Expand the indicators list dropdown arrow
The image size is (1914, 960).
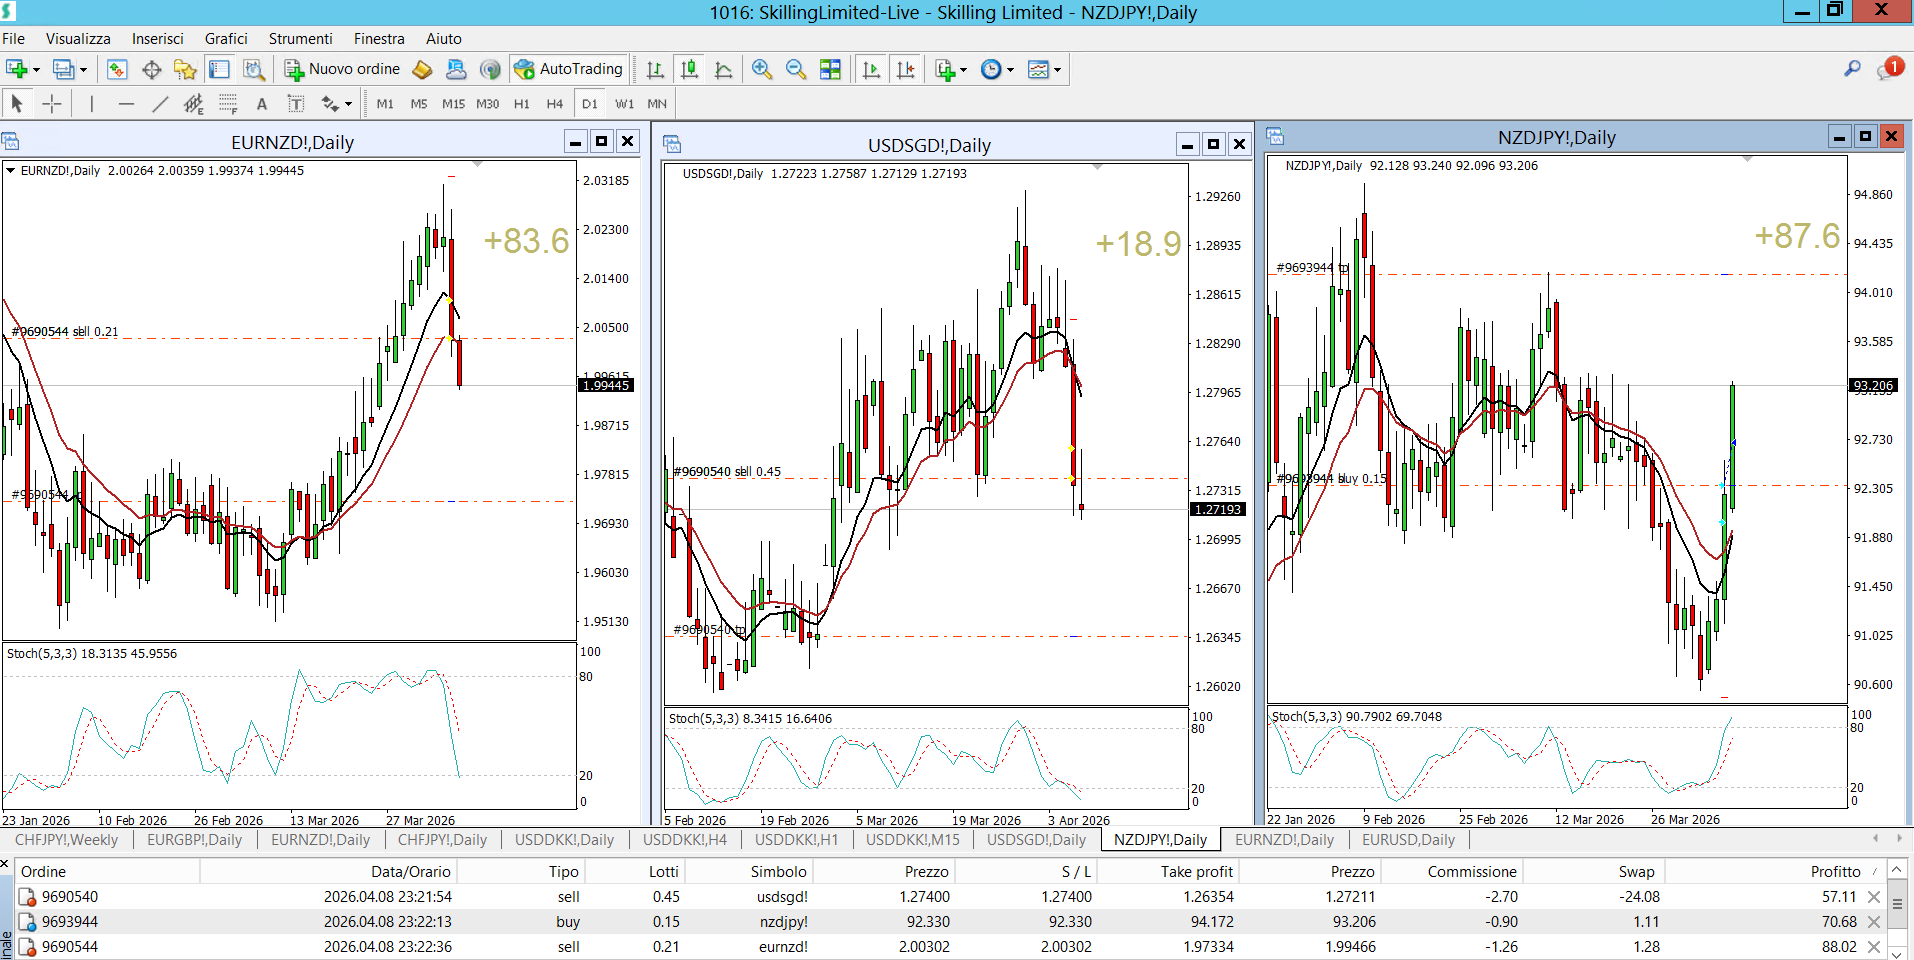click(963, 70)
